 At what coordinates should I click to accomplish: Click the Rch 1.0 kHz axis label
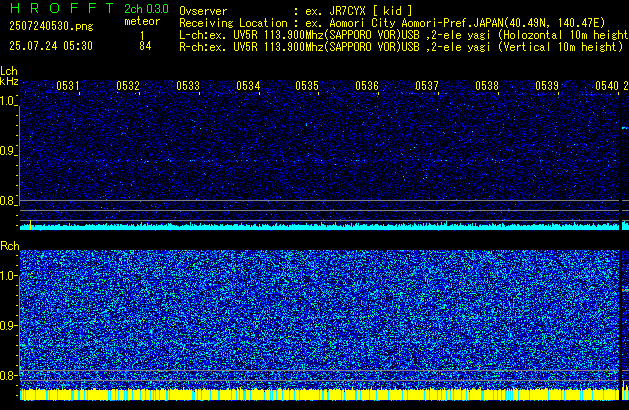(7, 276)
